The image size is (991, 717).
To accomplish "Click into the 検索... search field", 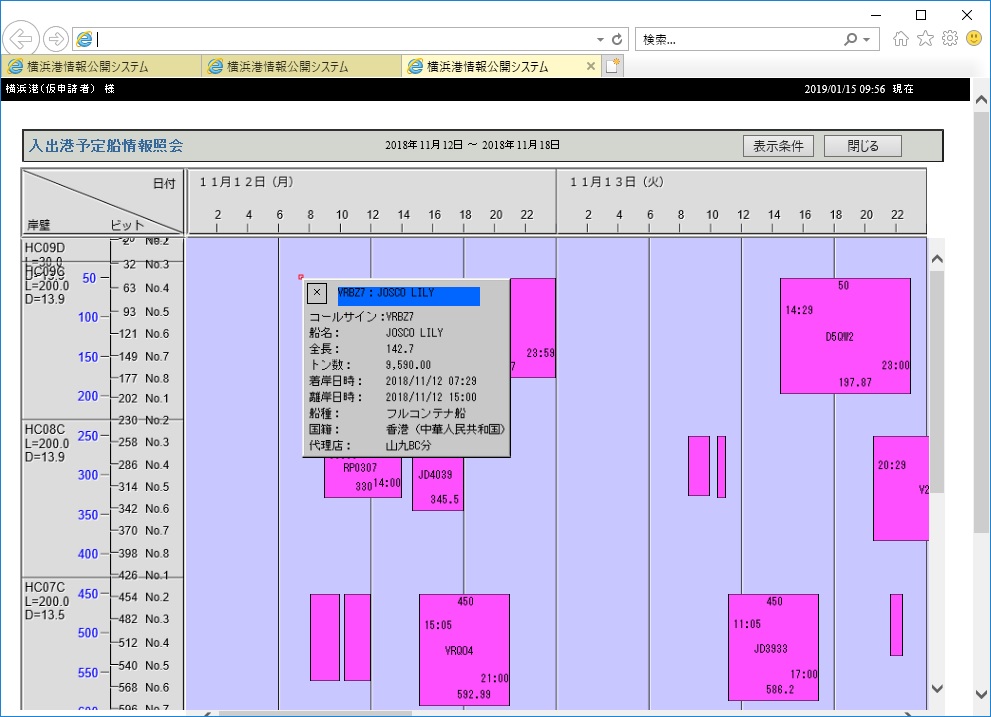I will point(739,39).
